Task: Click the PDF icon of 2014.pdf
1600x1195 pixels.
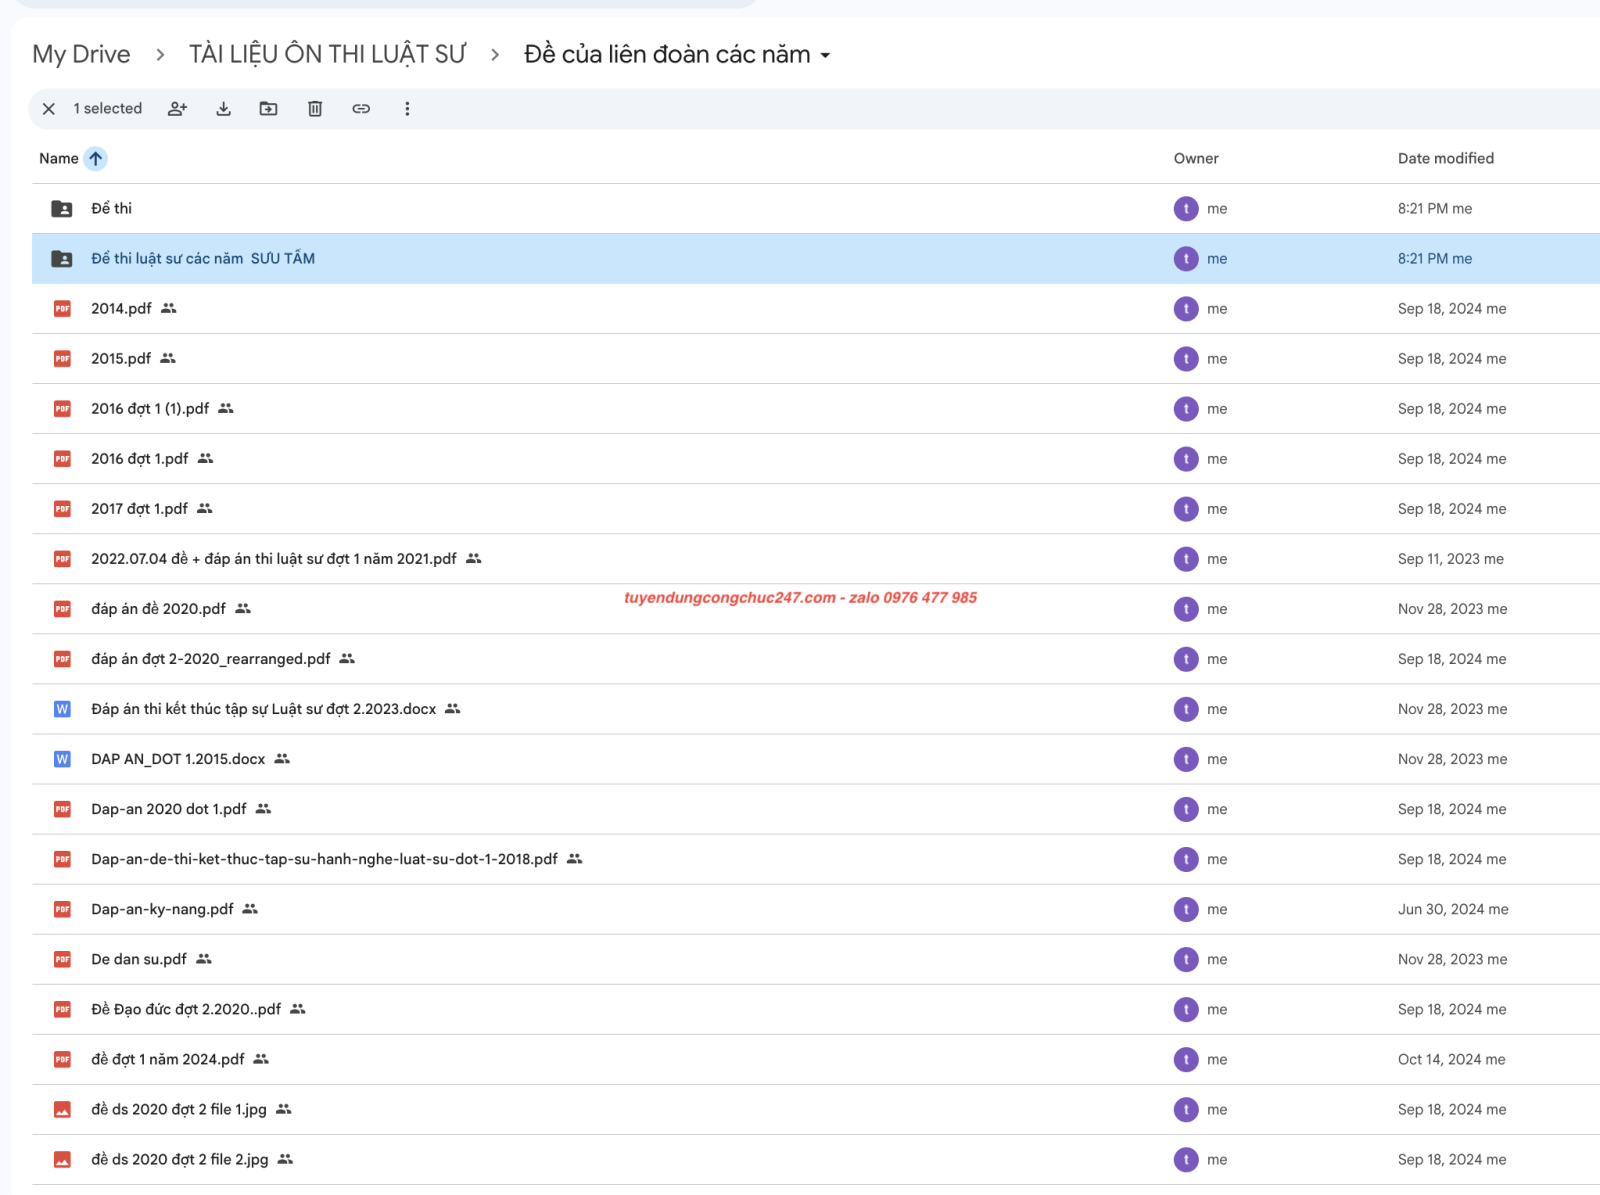Action: 62,309
